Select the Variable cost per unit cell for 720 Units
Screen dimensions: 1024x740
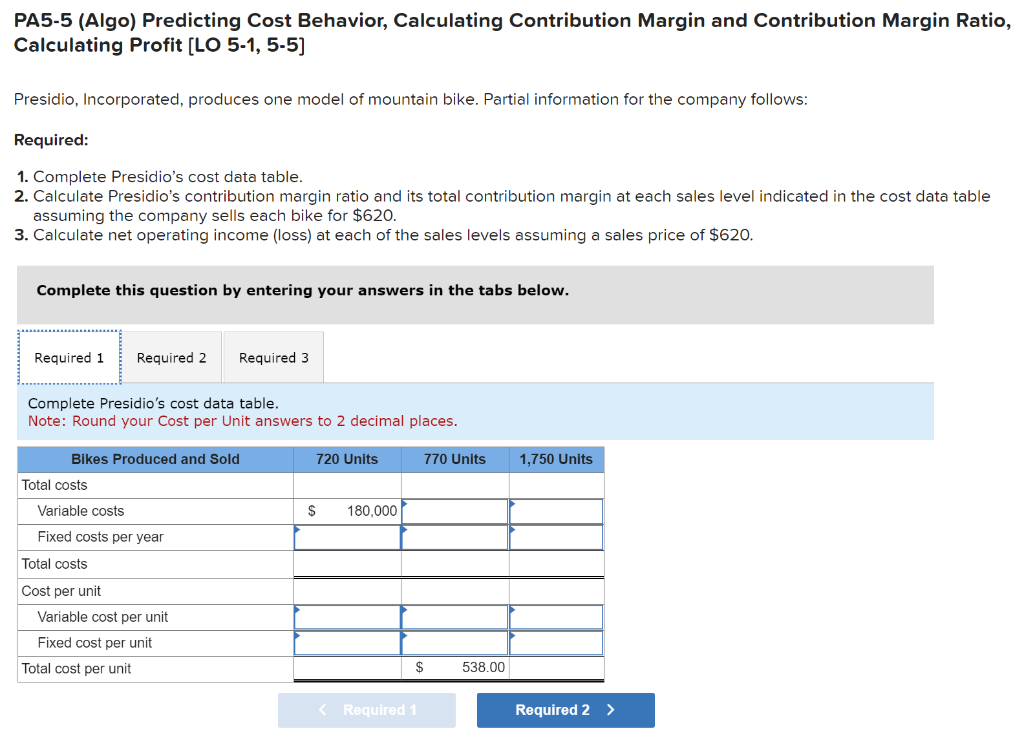coord(347,616)
